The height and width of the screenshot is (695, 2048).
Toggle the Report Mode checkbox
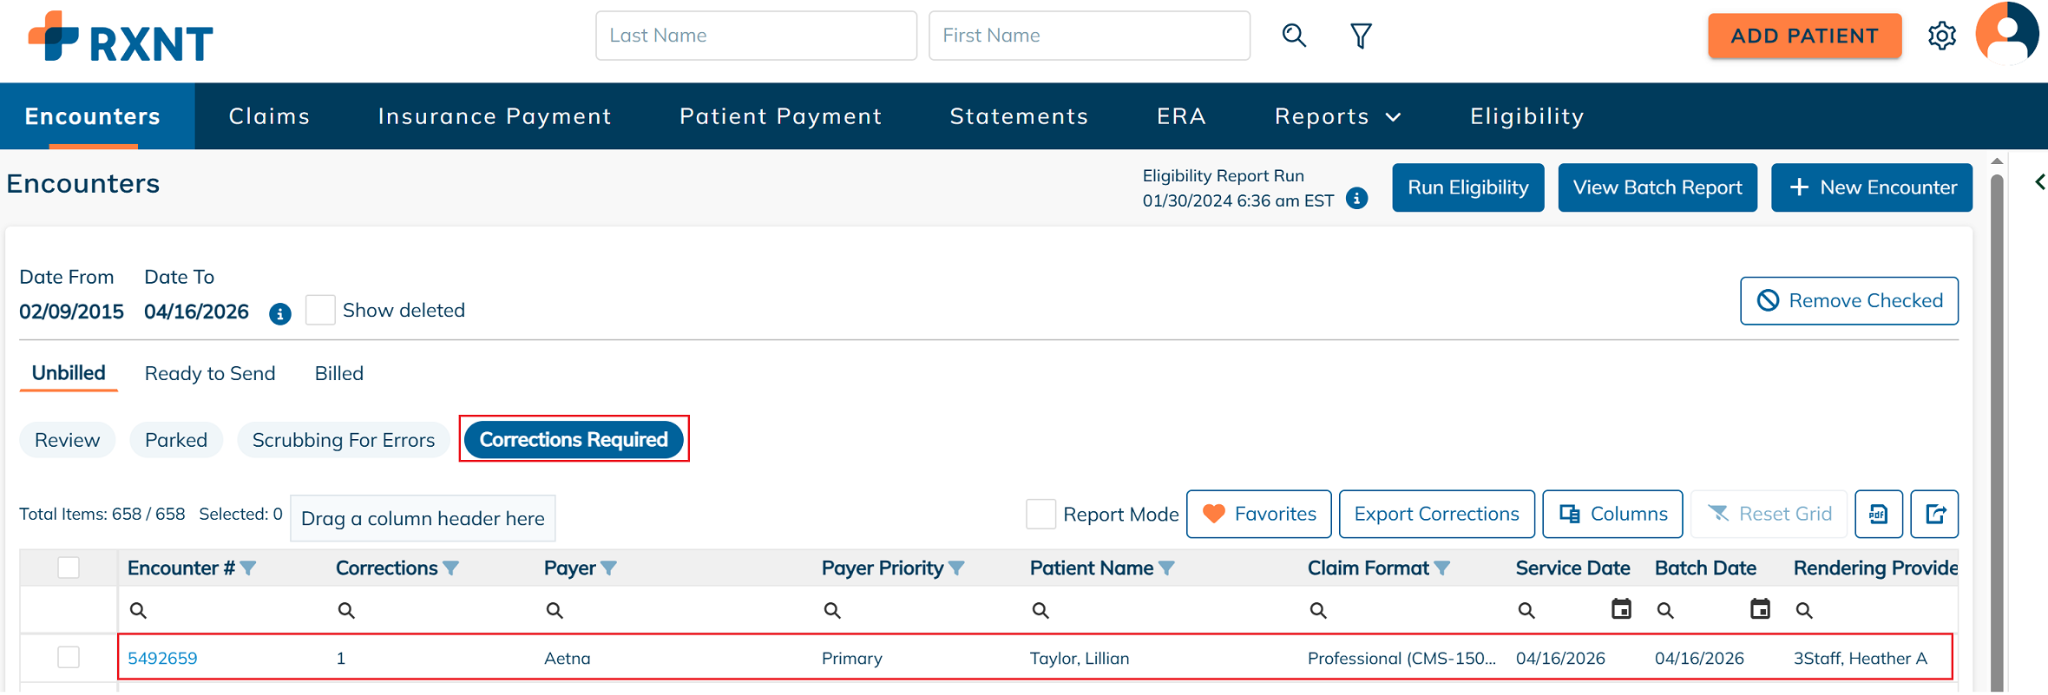(1041, 514)
